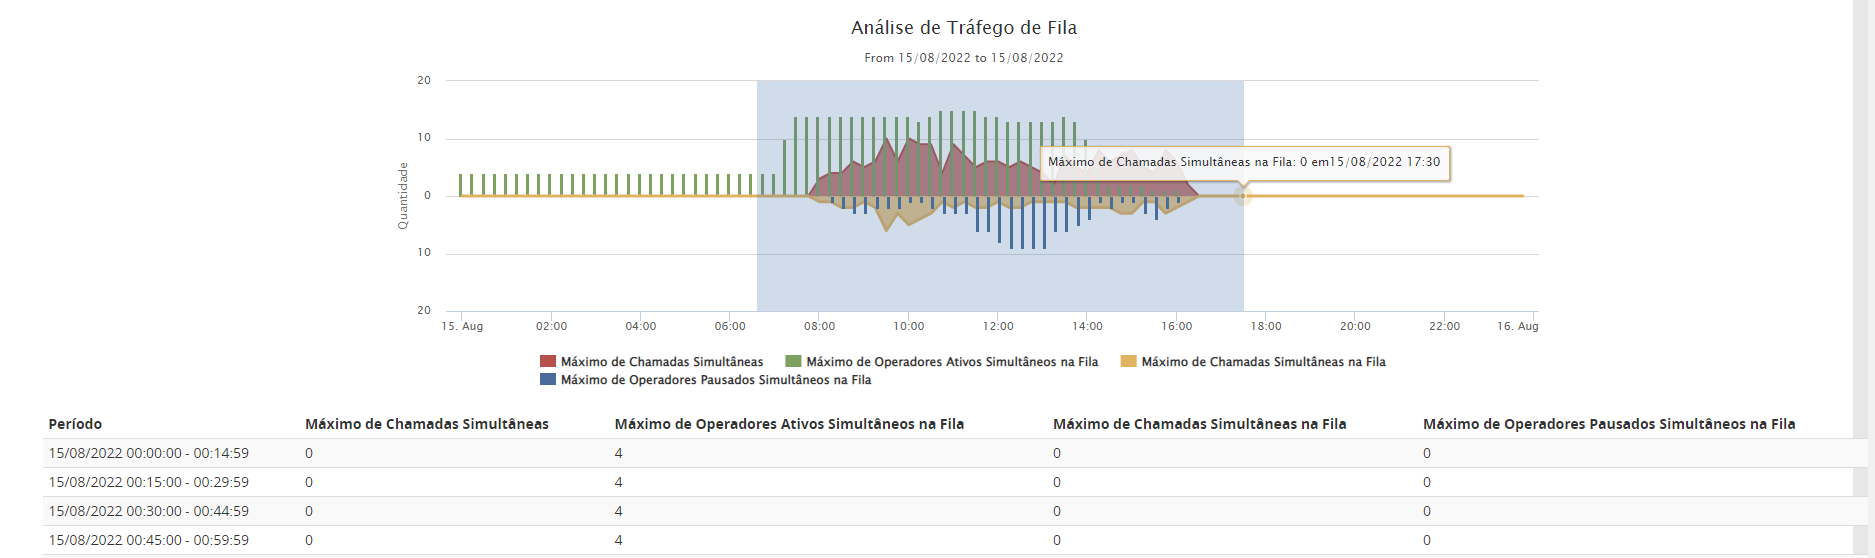1875x558 pixels.
Task: Click the tooltip showing 0 em 15/08/2022 17:30
Action: (x=1244, y=162)
